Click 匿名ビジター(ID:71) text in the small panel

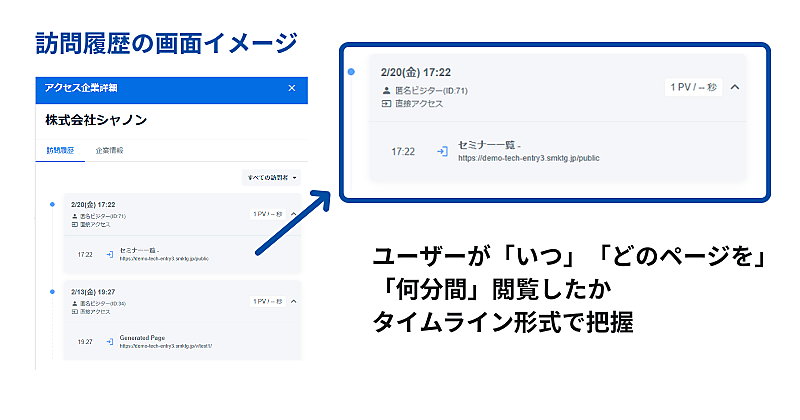(103, 216)
